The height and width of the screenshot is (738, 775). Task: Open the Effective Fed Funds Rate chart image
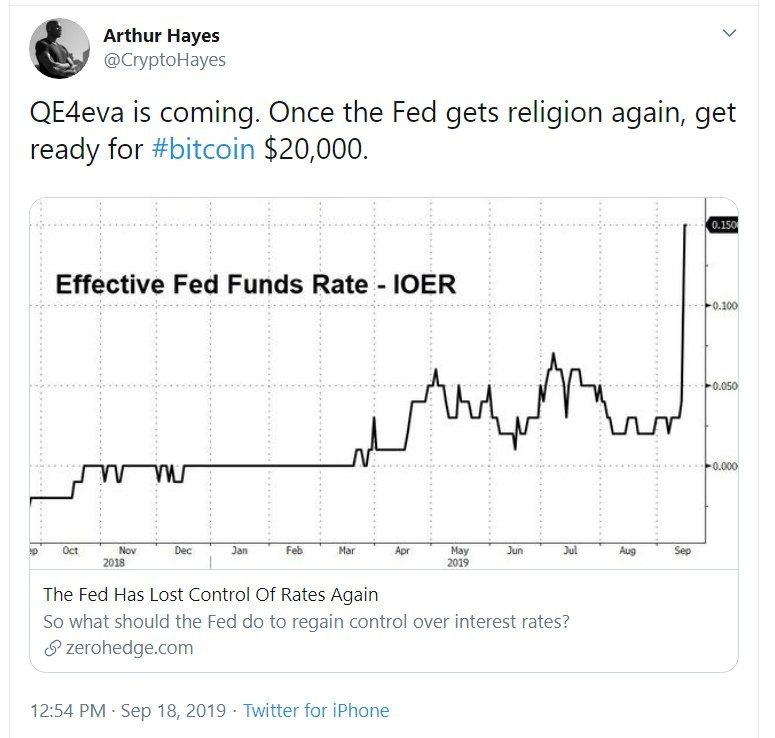click(x=384, y=383)
